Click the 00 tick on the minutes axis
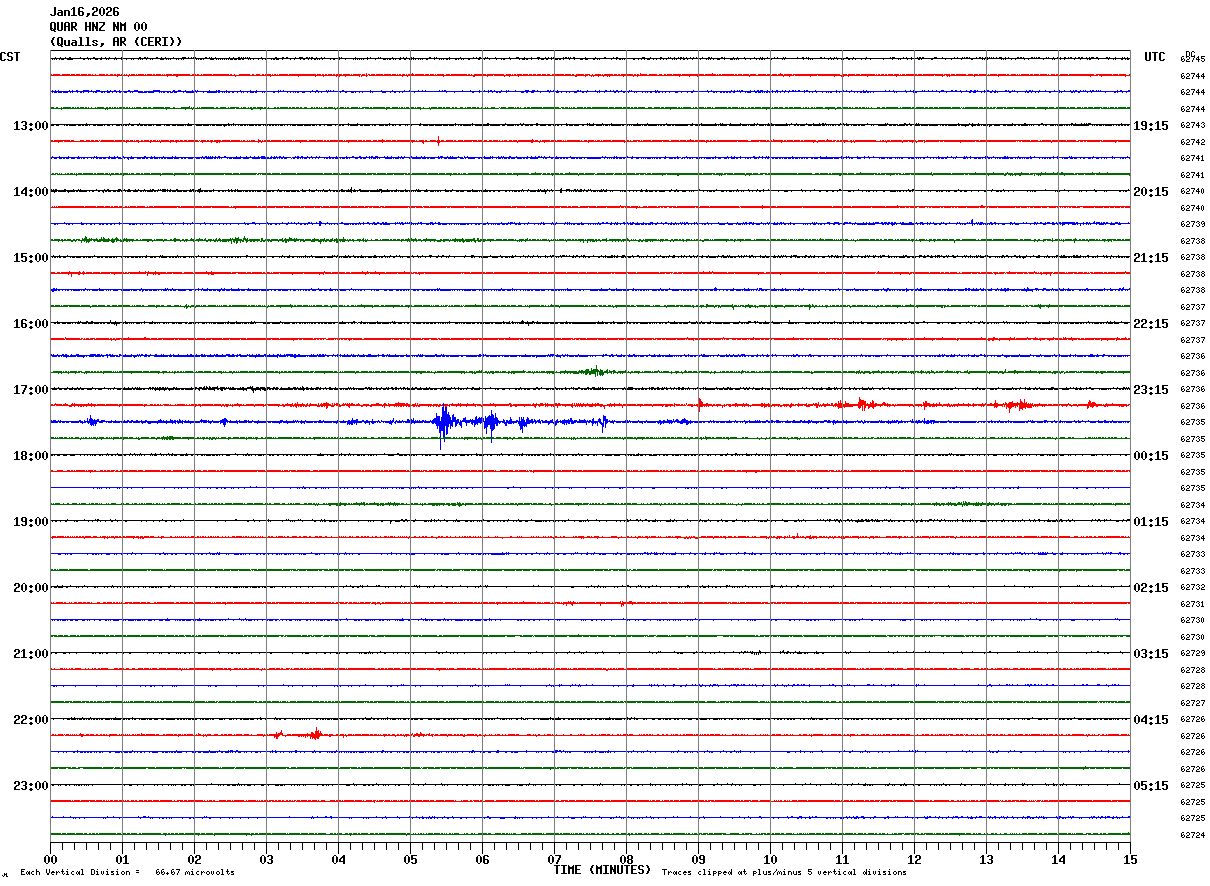1210x886 pixels. [x=50, y=859]
